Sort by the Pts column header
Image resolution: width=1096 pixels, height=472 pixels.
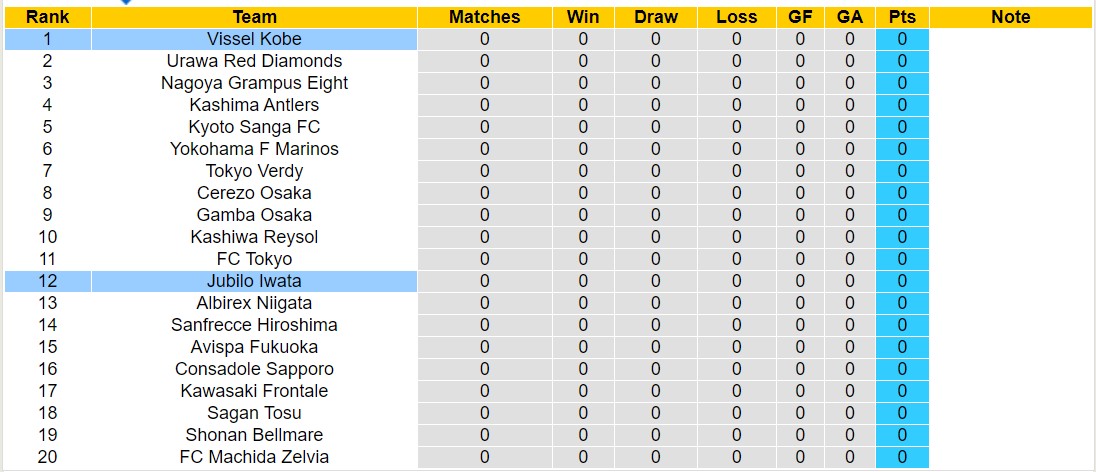pyautogui.click(x=902, y=17)
